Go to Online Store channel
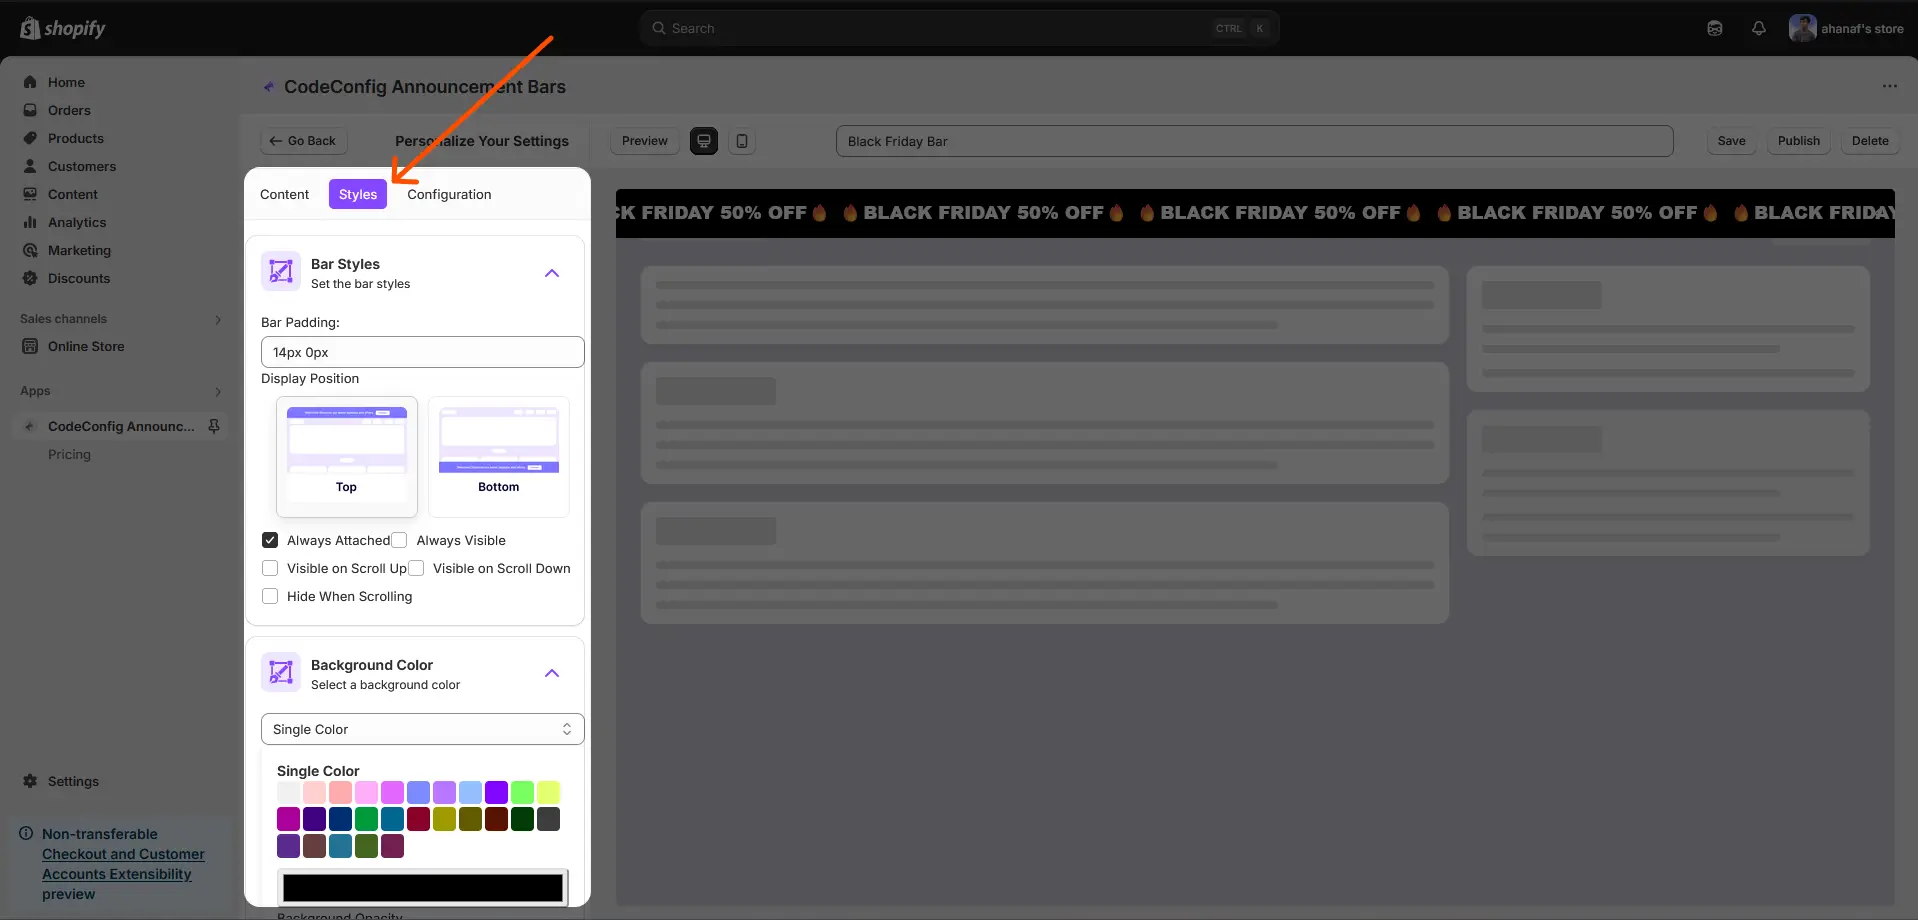This screenshot has width=1918, height=920. [x=86, y=346]
